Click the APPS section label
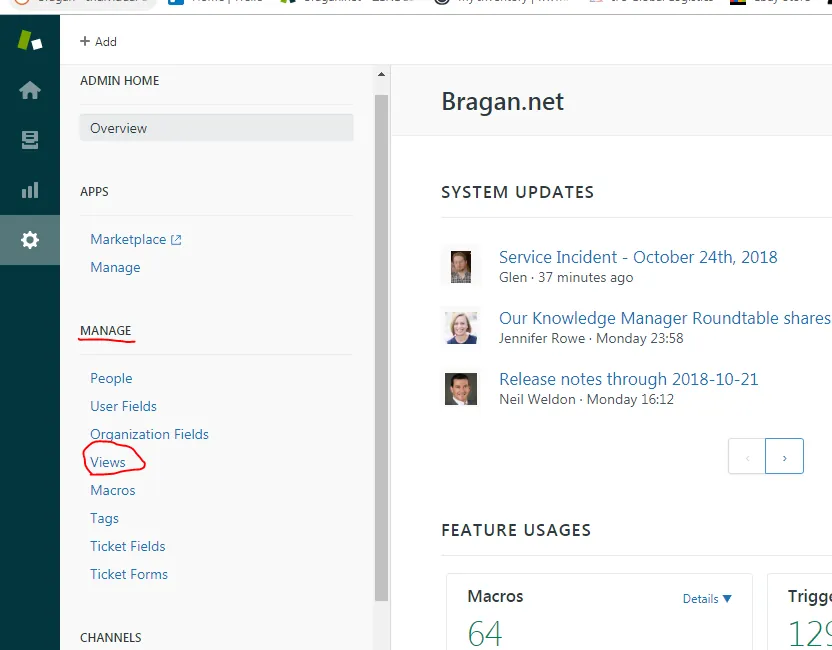 coord(94,192)
